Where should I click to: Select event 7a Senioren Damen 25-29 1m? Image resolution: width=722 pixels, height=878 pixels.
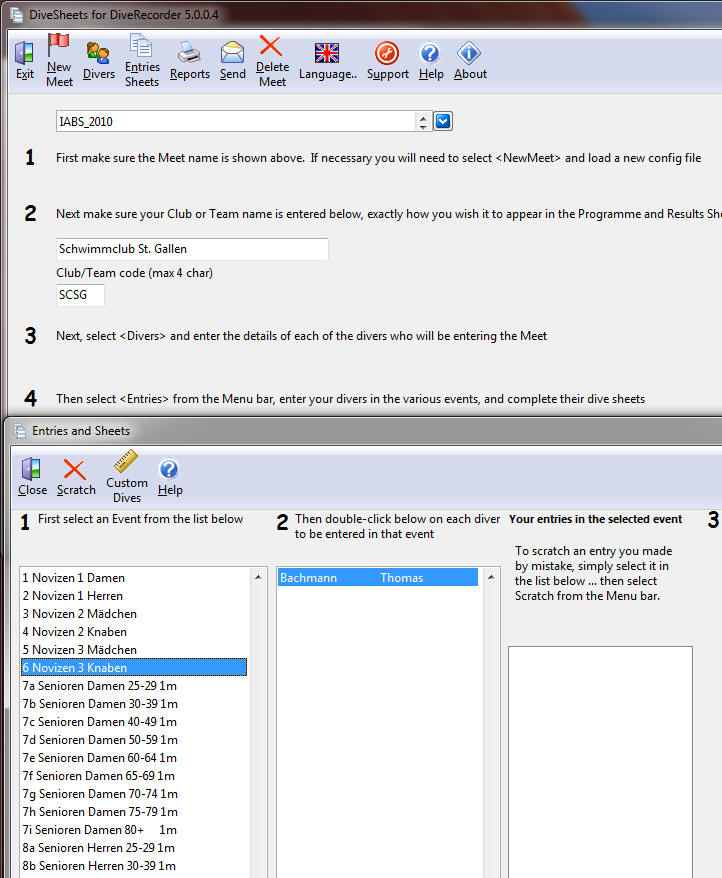134,685
